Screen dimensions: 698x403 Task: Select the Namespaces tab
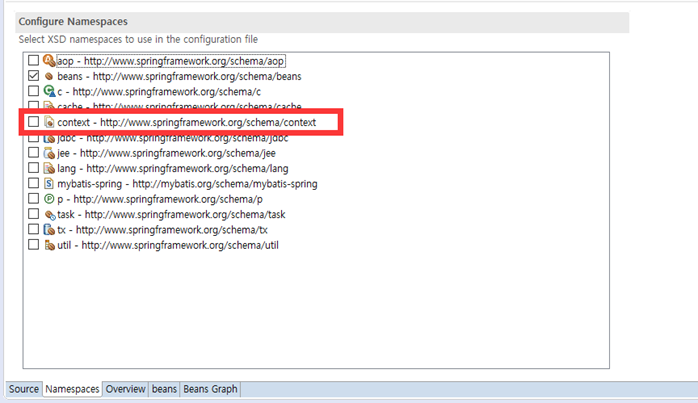pos(72,389)
